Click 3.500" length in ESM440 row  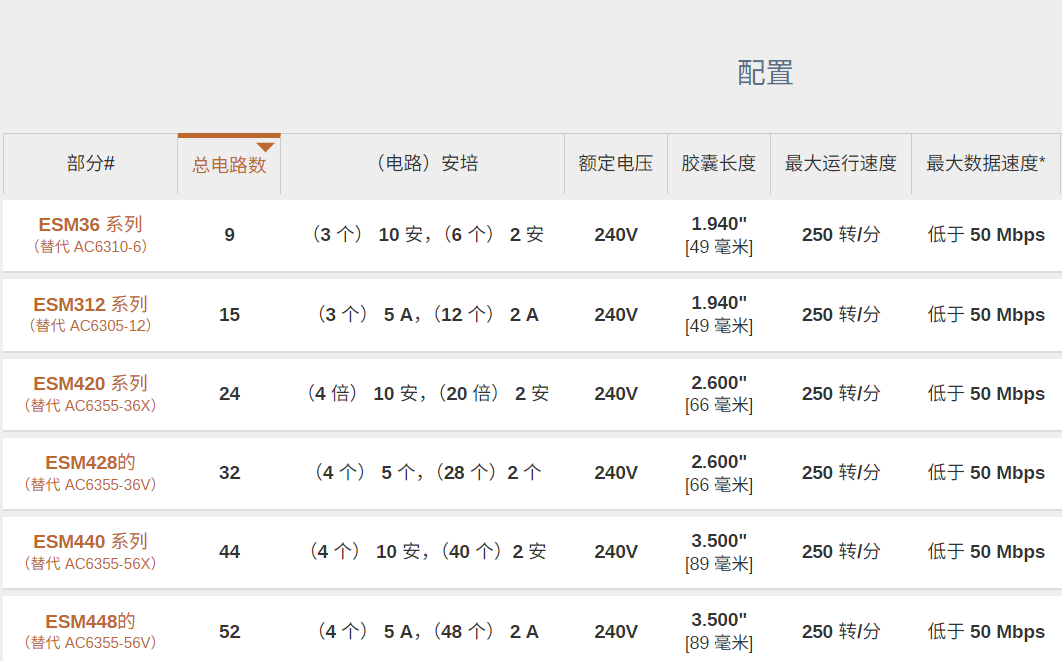(x=719, y=541)
